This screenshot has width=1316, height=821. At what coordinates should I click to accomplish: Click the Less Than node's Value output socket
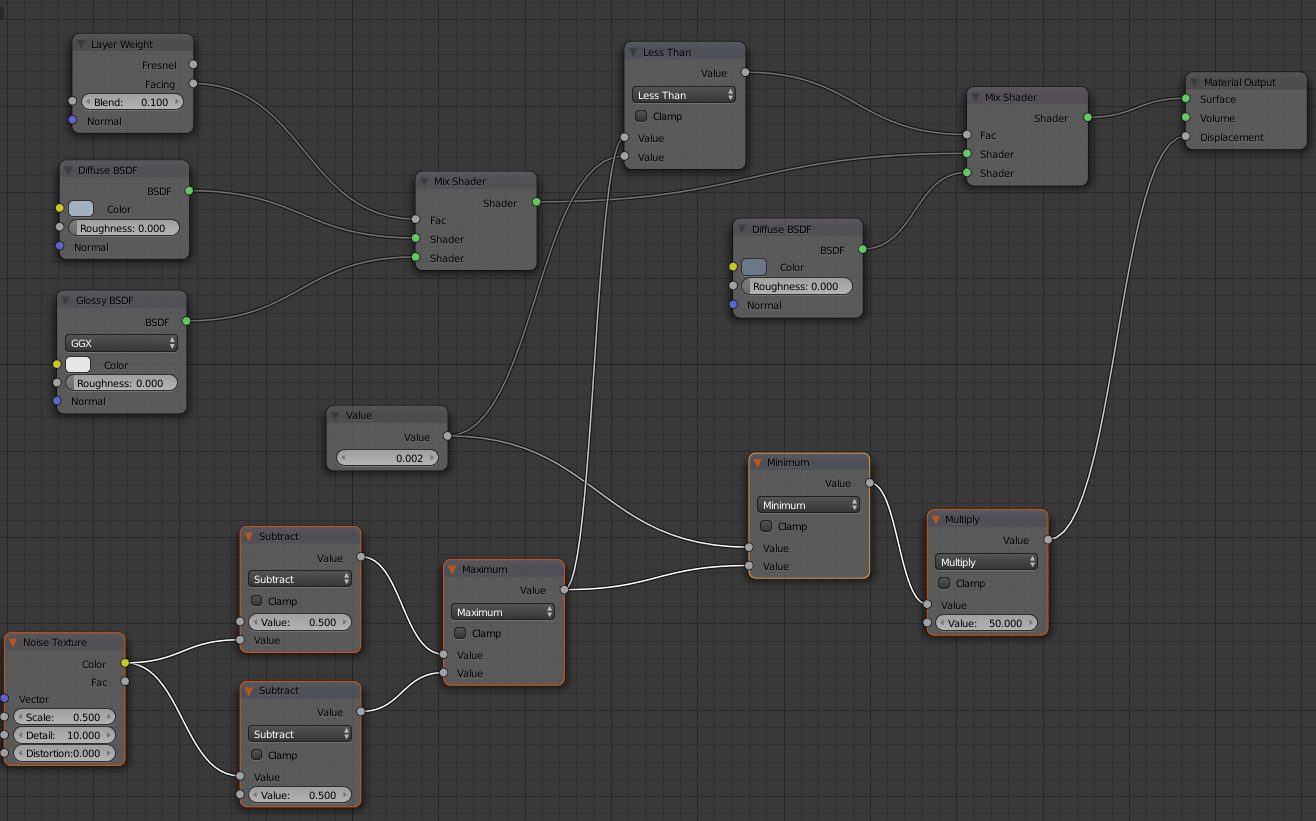[x=745, y=73]
